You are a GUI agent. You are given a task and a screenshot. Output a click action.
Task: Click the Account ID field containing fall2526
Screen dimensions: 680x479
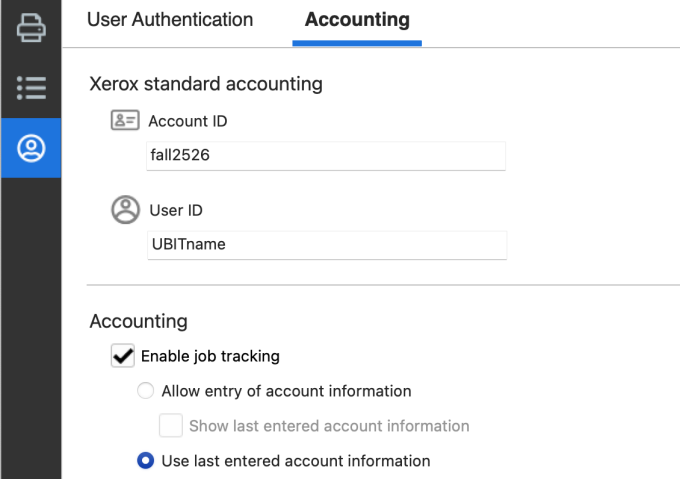click(x=326, y=156)
